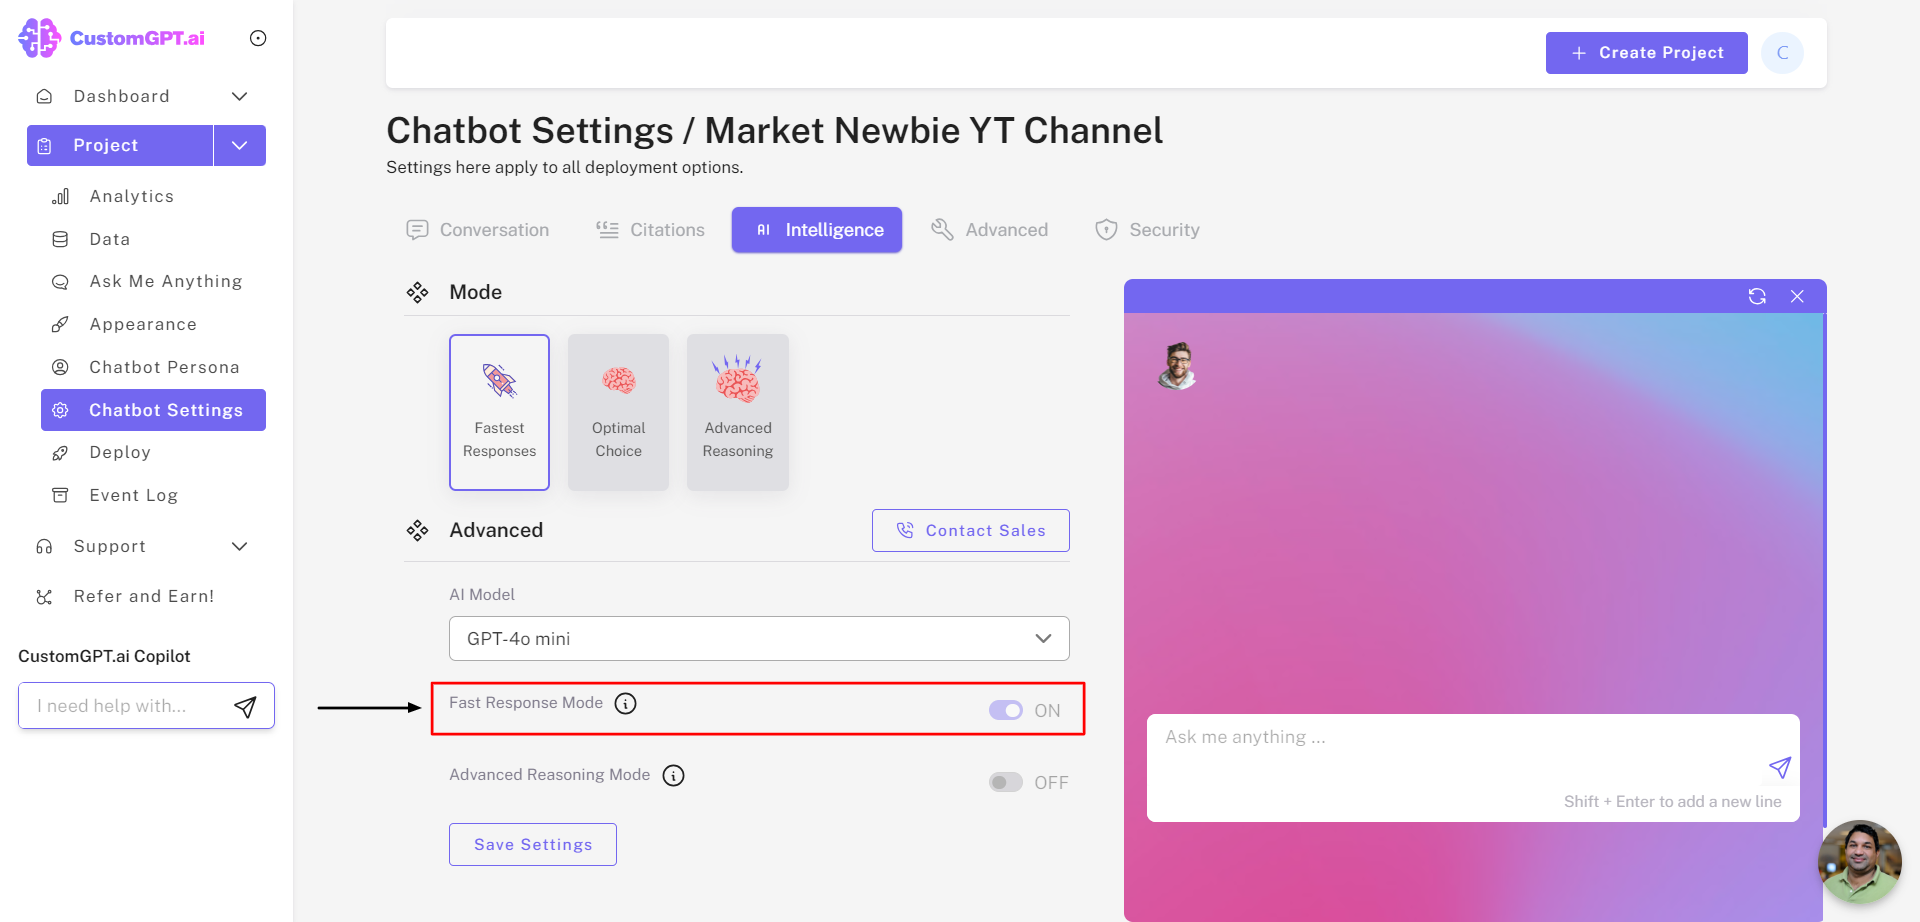Open the Dashboard menu item
This screenshot has height=922, width=1920.
point(121,96)
